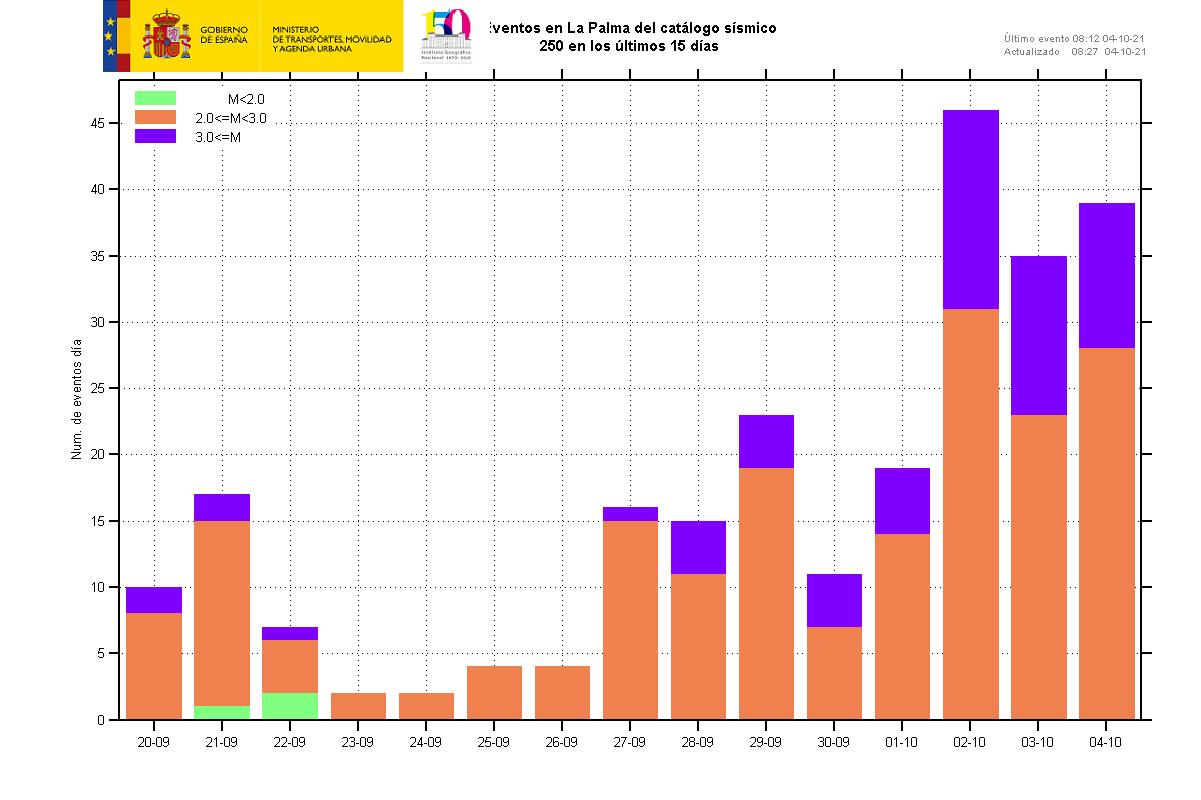The image size is (1201, 800).
Task: Click the purple segment of the 30-09 bar
Action: [x=834, y=600]
